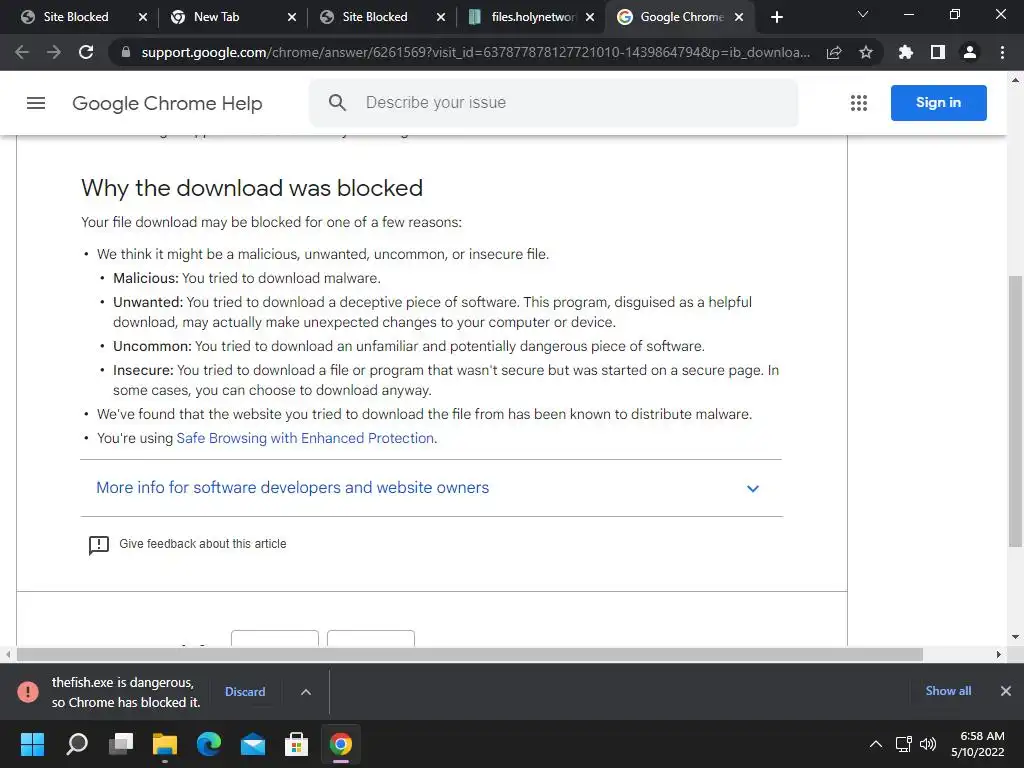Open the Chrome profile icon
The width and height of the screenshot is (1024, 768).
pyautogui.click(x=970, y=52)
